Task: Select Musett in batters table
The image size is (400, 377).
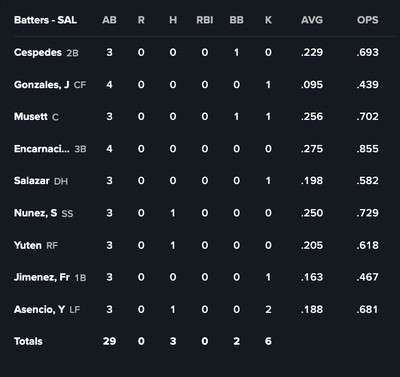Action: tap(31, 117)
